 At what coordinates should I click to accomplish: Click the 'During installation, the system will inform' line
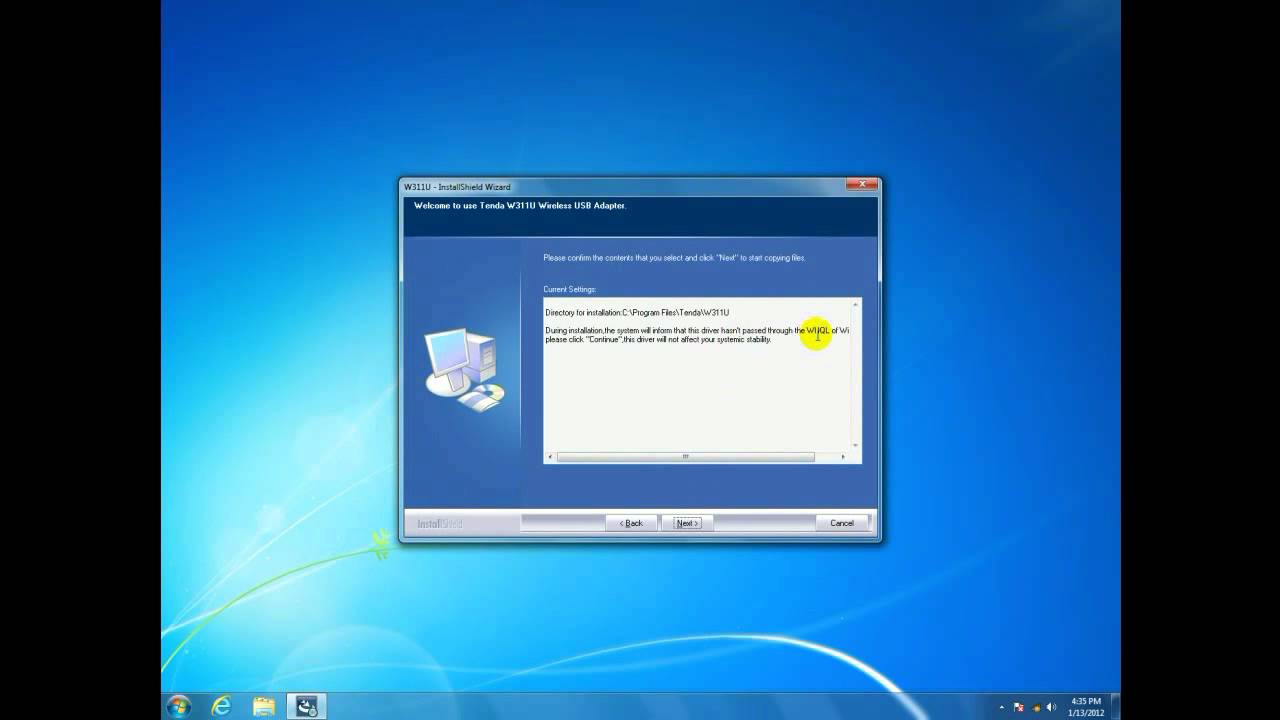point(697,330)
